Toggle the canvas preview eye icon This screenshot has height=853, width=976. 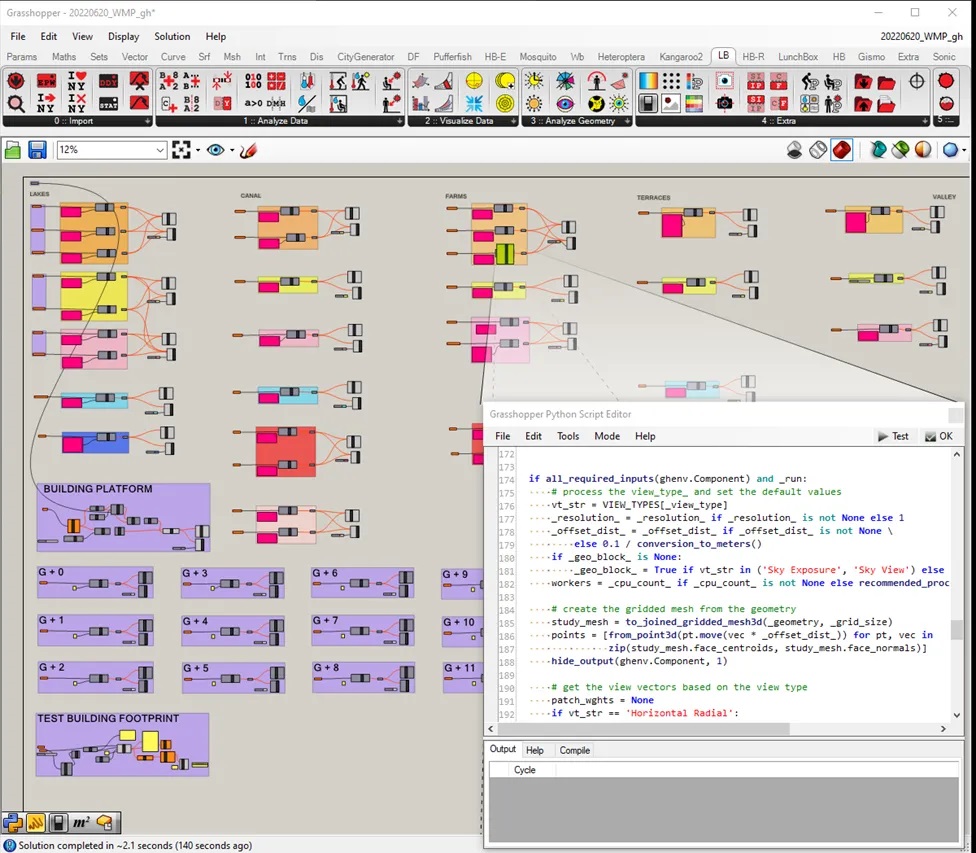click(215, 150)
